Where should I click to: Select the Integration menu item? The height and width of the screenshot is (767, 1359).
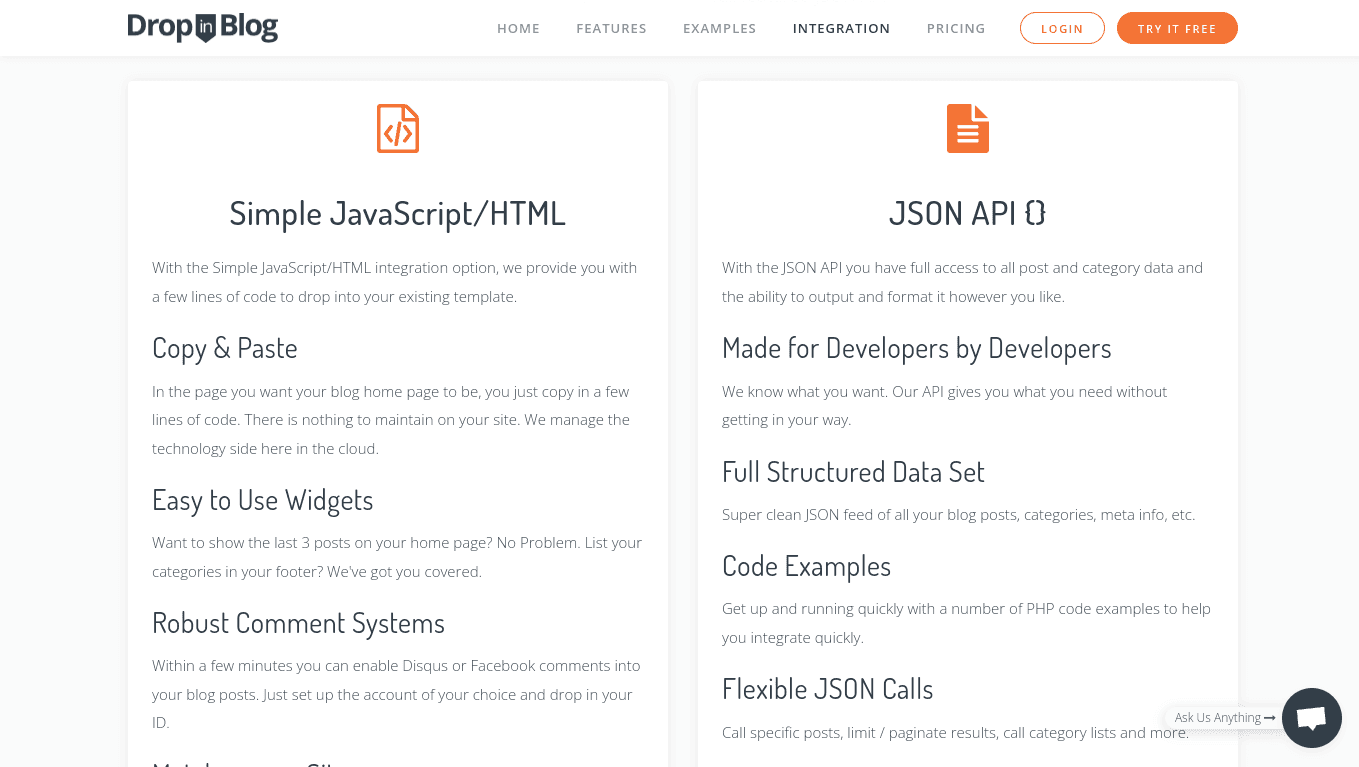click(x=841, y=29)
